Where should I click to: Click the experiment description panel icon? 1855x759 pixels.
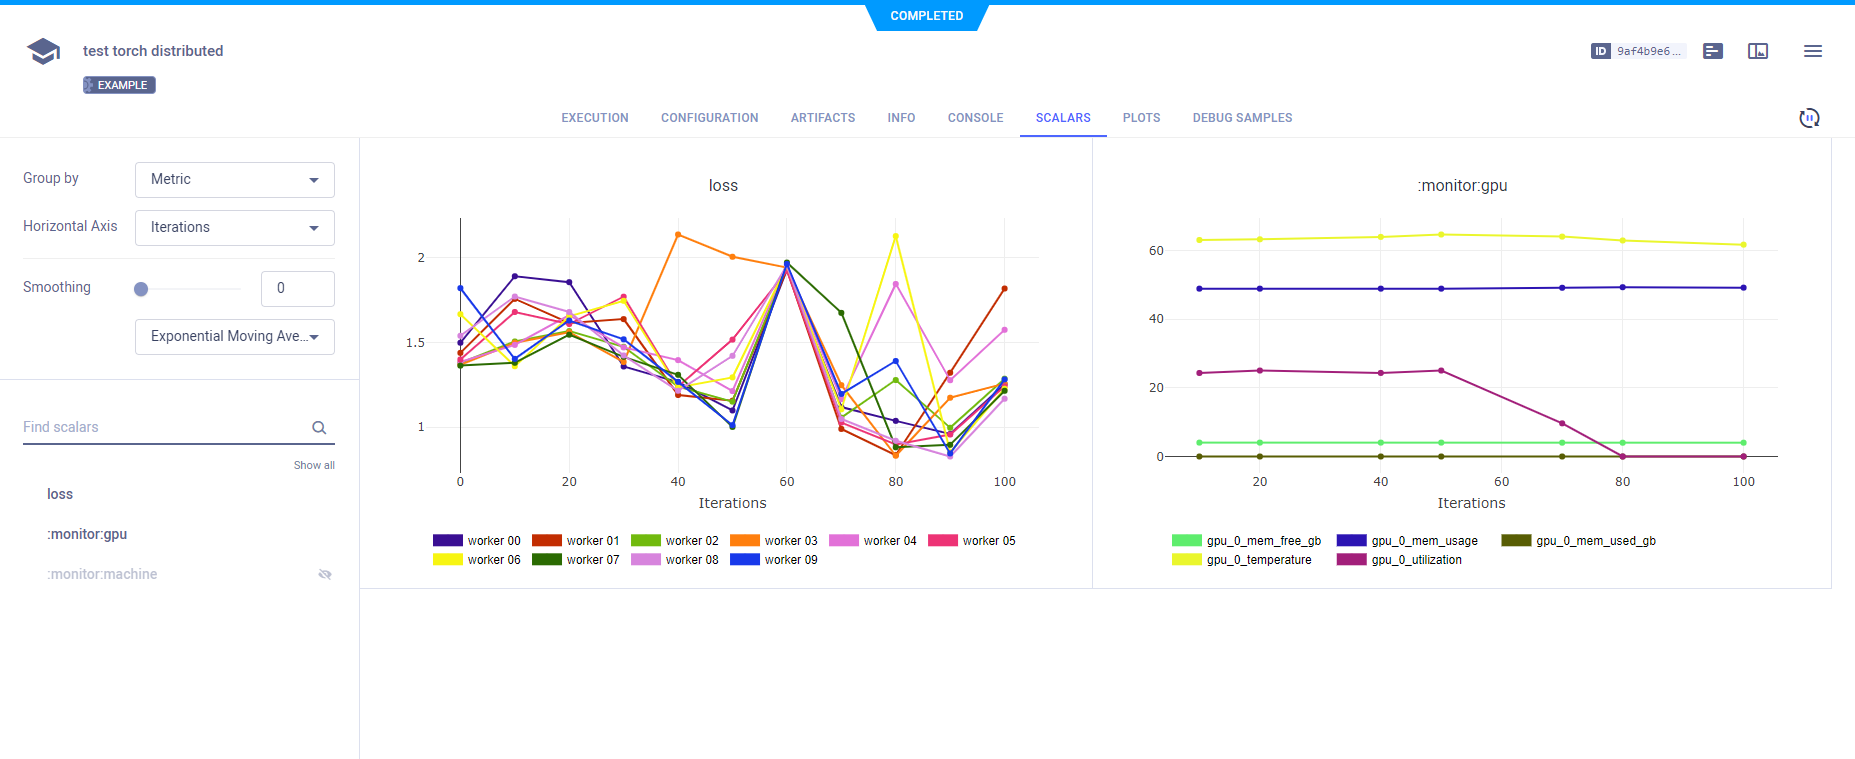tap(1713, 51)
